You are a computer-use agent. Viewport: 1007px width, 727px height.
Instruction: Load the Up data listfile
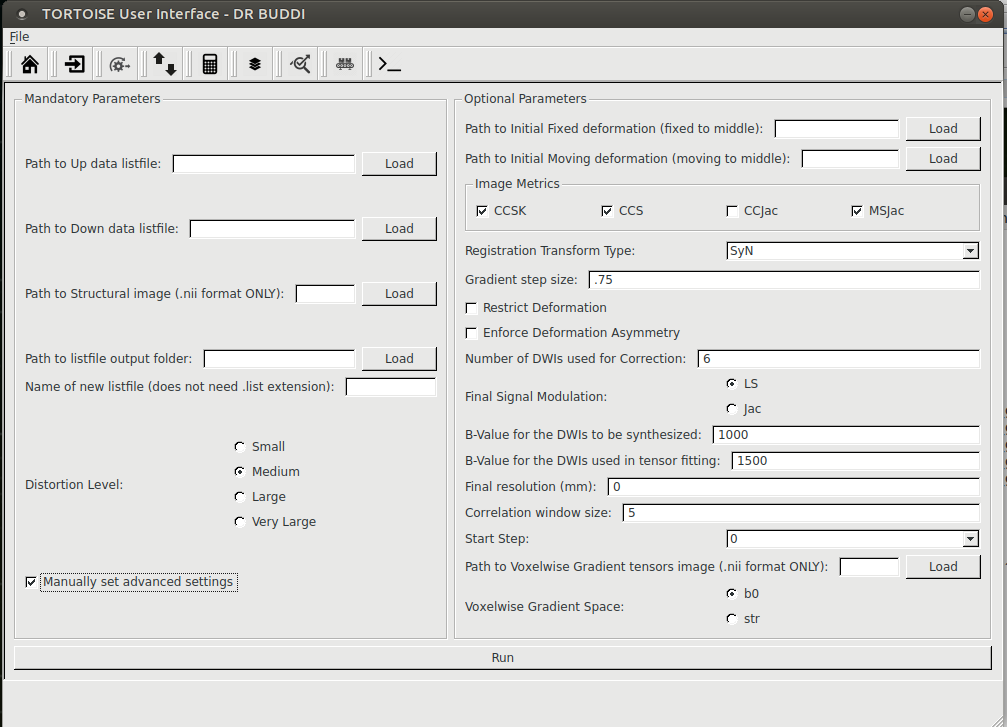click(x=399, y=164)
